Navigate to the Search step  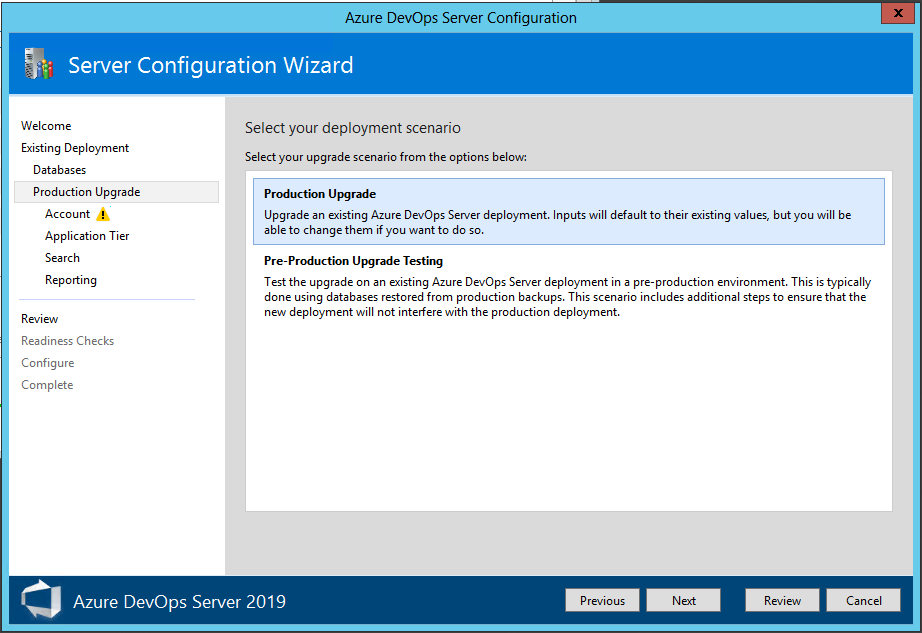pos(62,257)
